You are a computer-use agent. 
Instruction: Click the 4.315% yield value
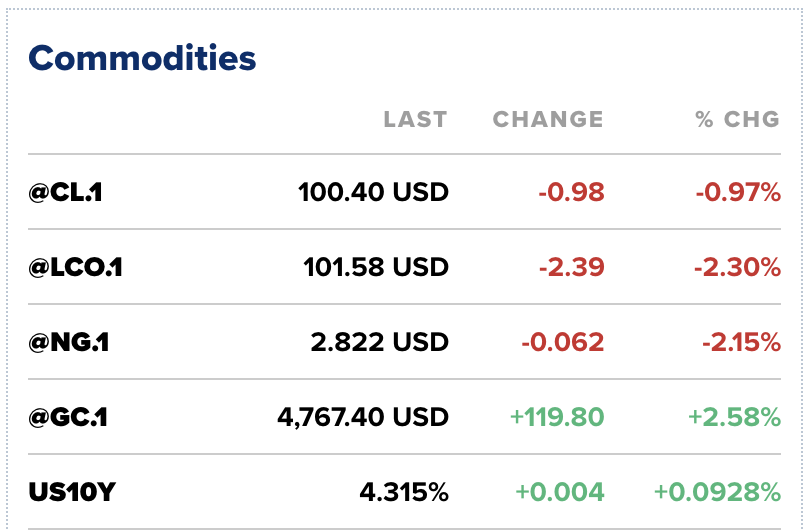pyautogui.click(x=404, y=492)
